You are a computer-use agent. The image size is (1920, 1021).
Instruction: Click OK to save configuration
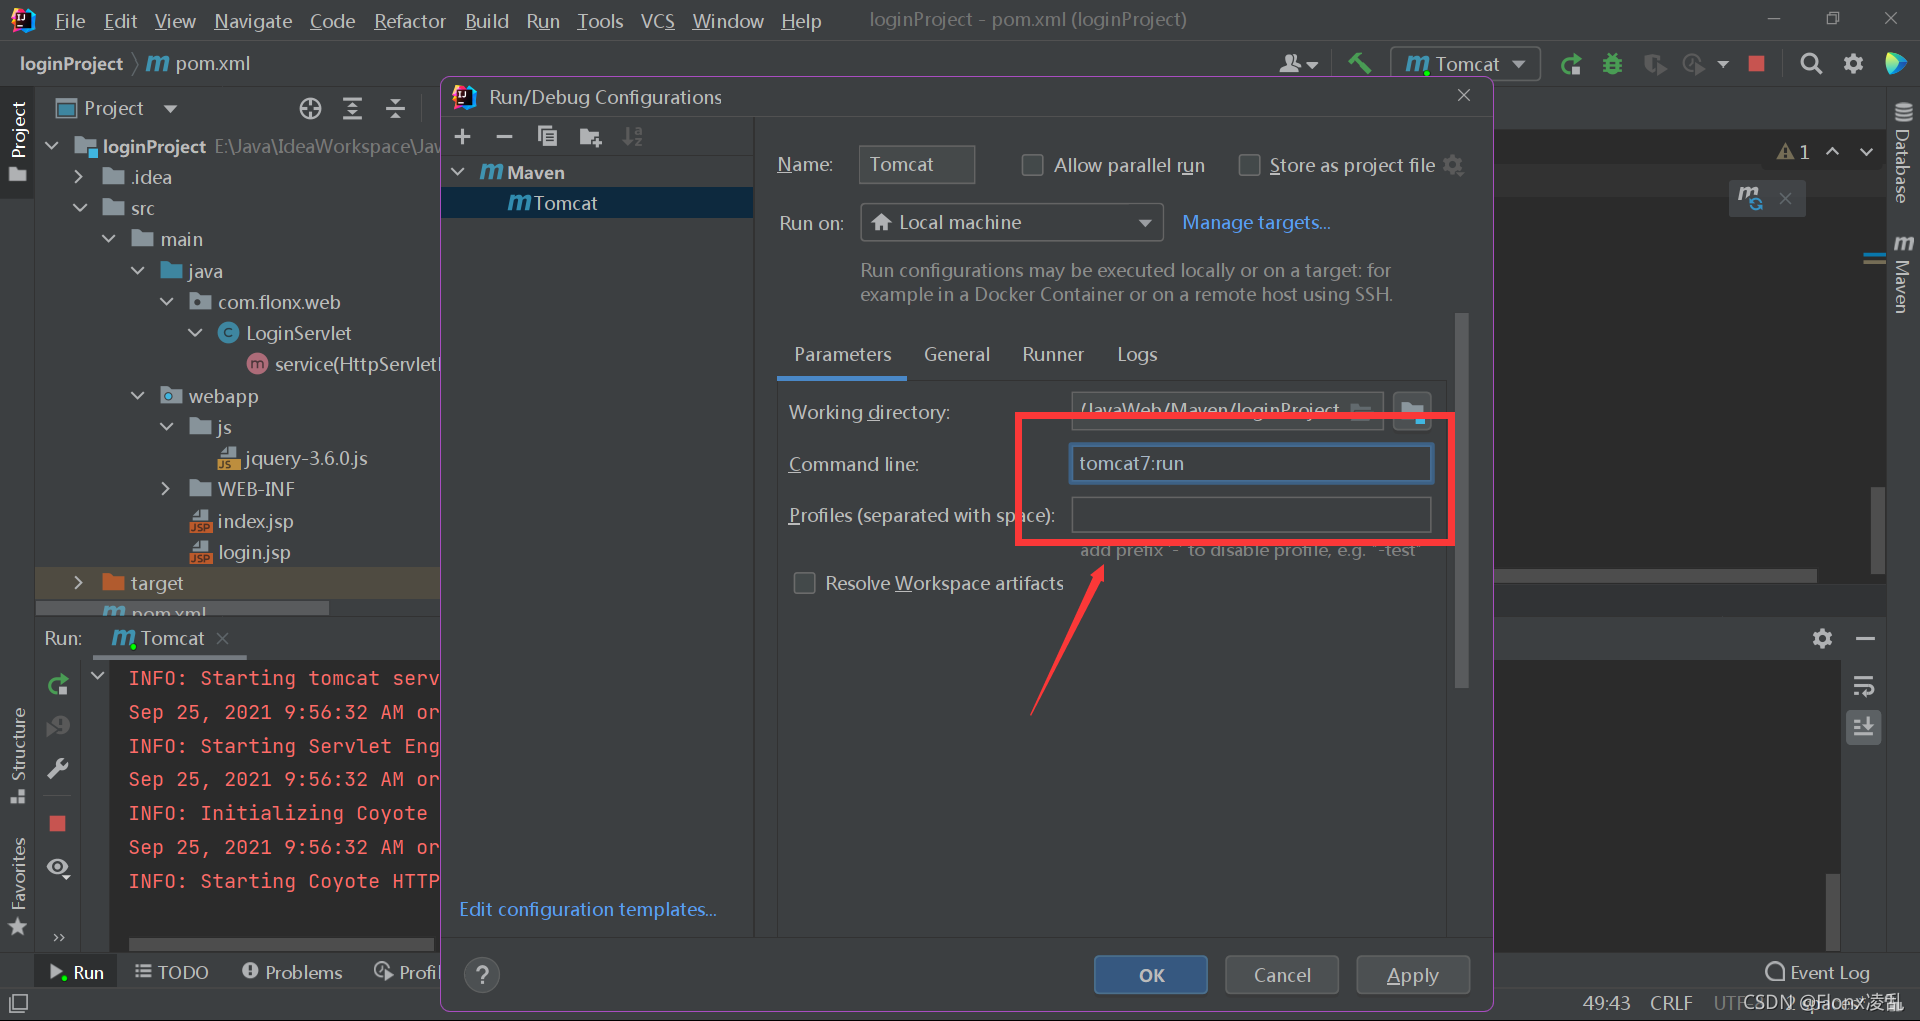click(1150, 975)
